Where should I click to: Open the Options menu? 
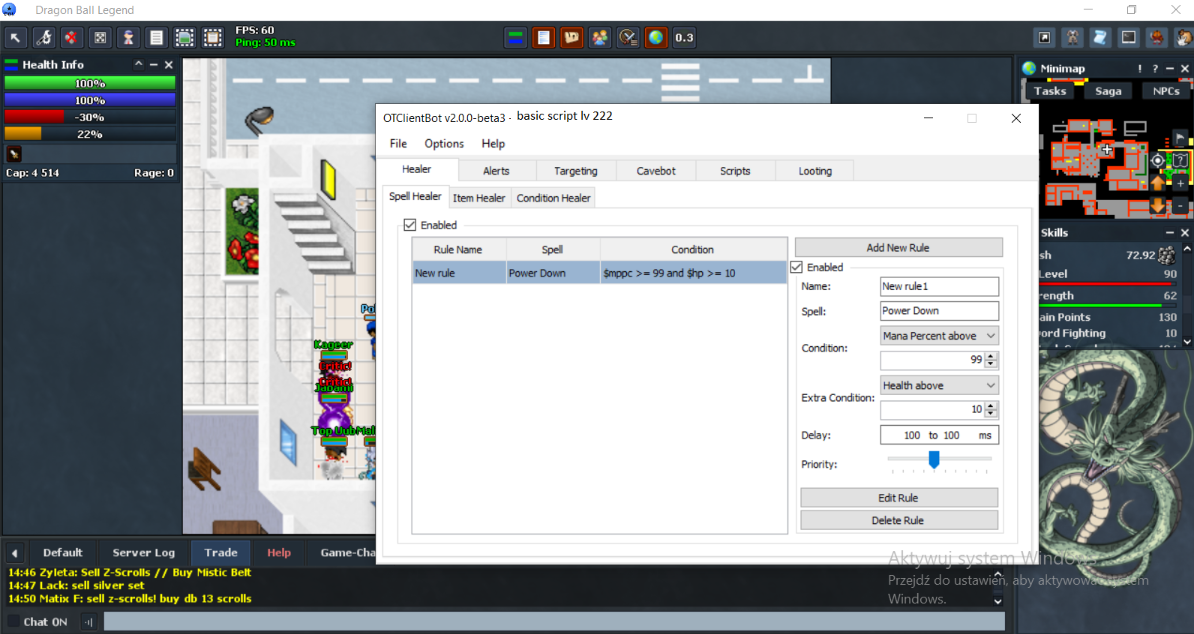tap(444, 144)
